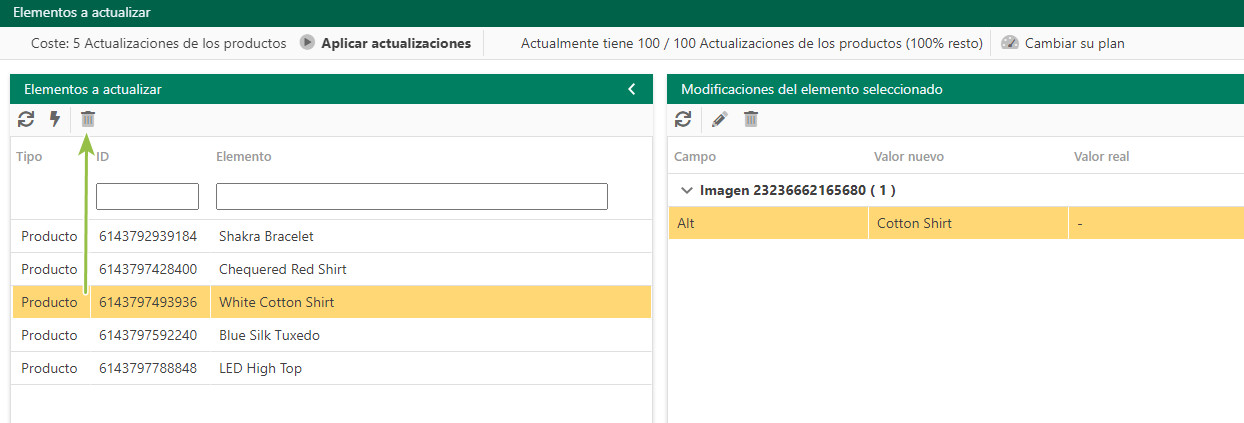The width and height of the screenshot is (1244, 423).
Task: Click the Elemento column header
Action: (244, 156)
